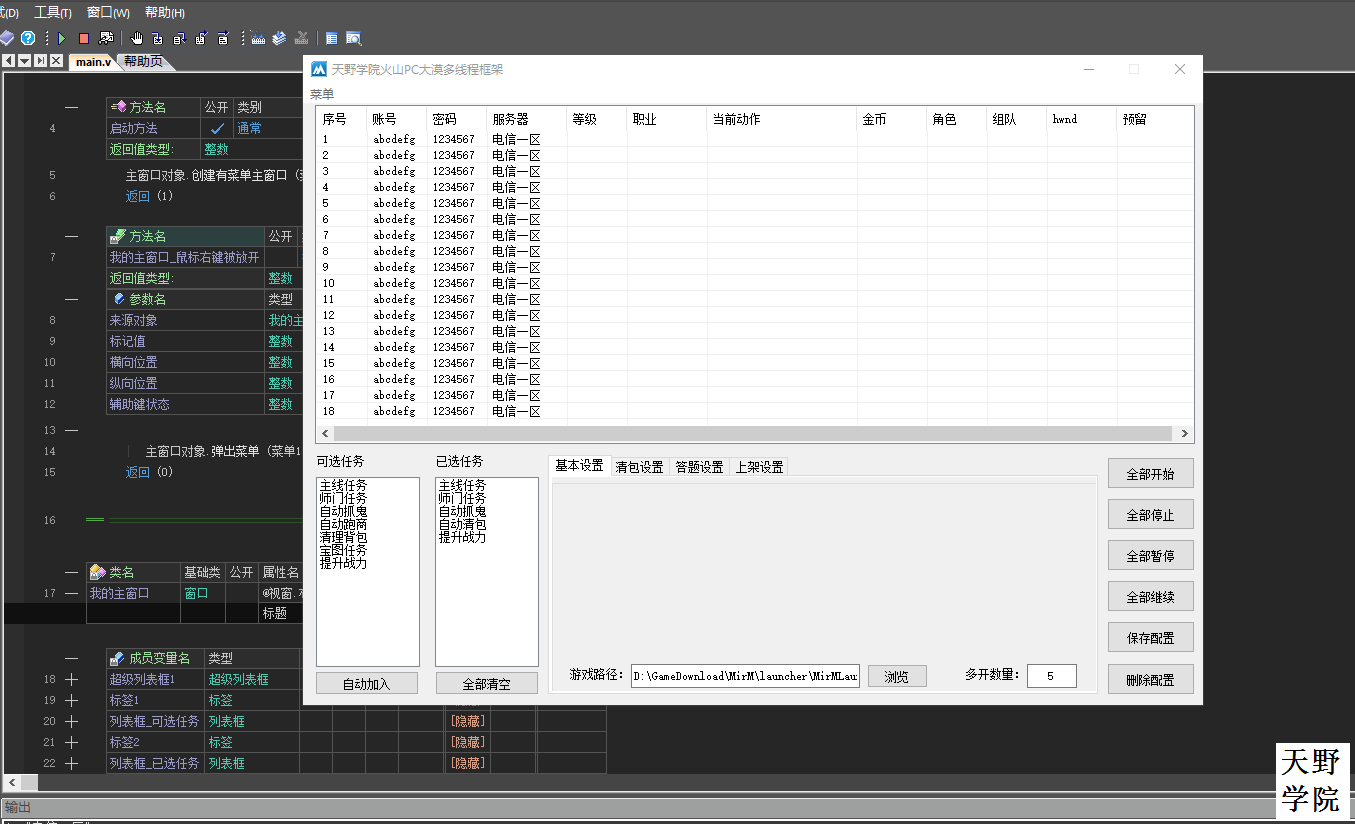Click the 多开数量 number input field

click(1051, 676)
